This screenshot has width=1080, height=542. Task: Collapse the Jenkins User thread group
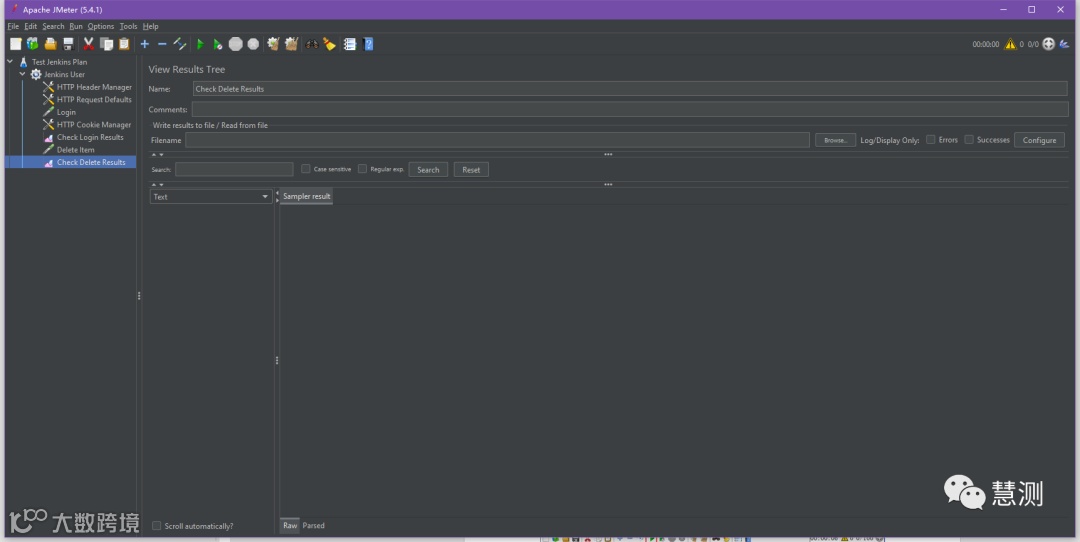[23, 74]
